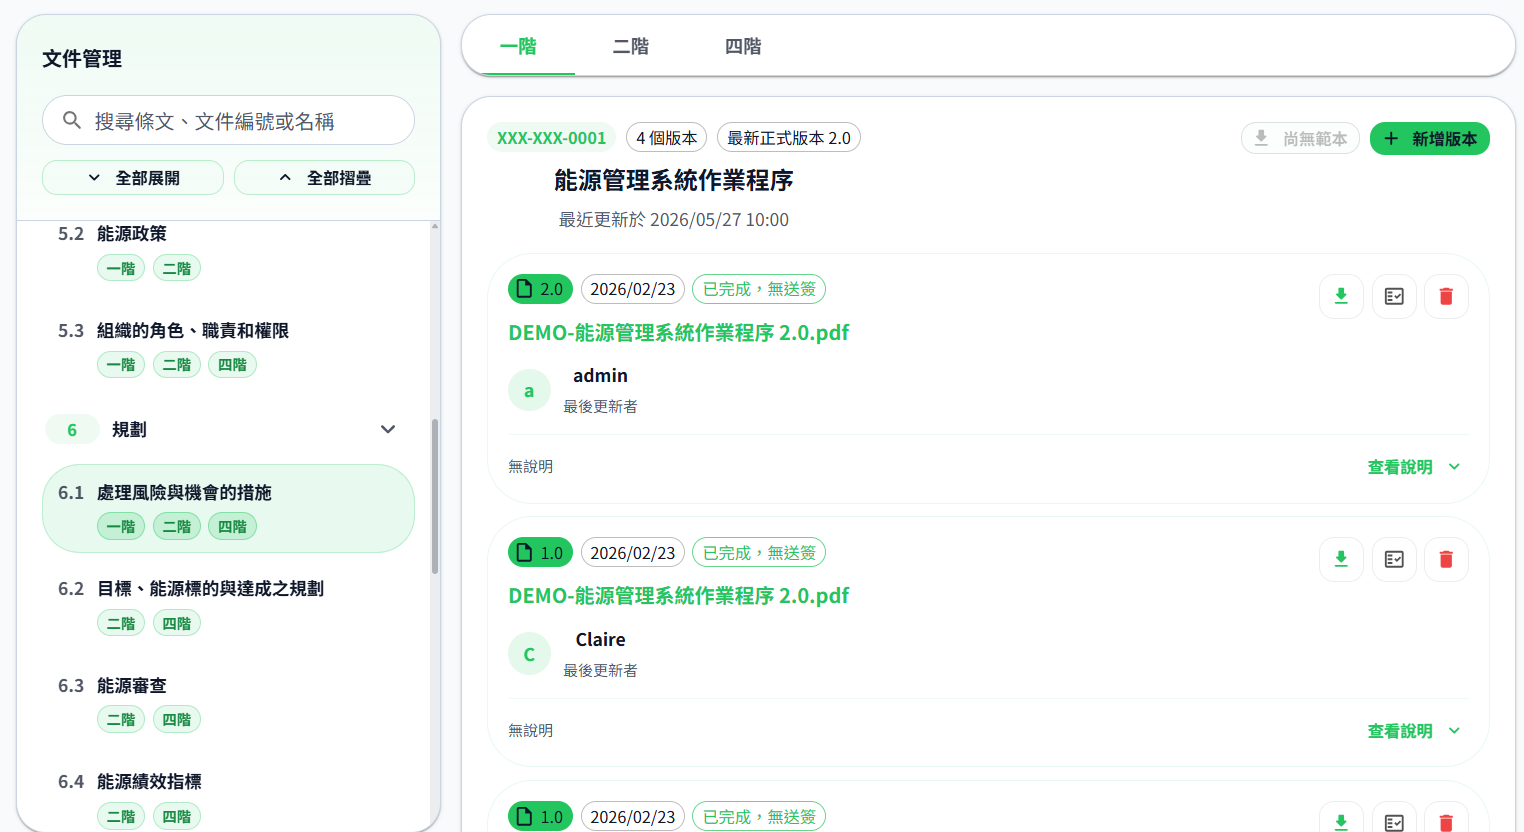Image resolution: width=1524 pixels, height=832 pixels.
Task: Click 已完成，無送簽 status on version 2.0
Action: [759, 289]
